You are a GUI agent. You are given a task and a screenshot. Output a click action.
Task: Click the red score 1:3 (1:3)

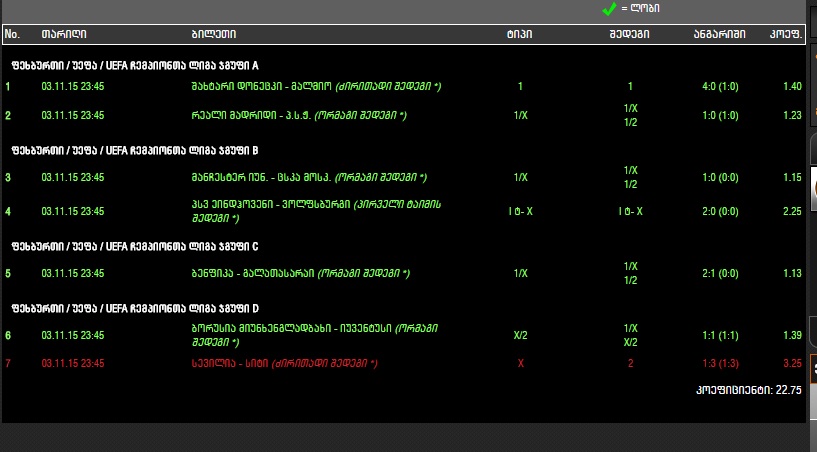(x=720, y=363)
